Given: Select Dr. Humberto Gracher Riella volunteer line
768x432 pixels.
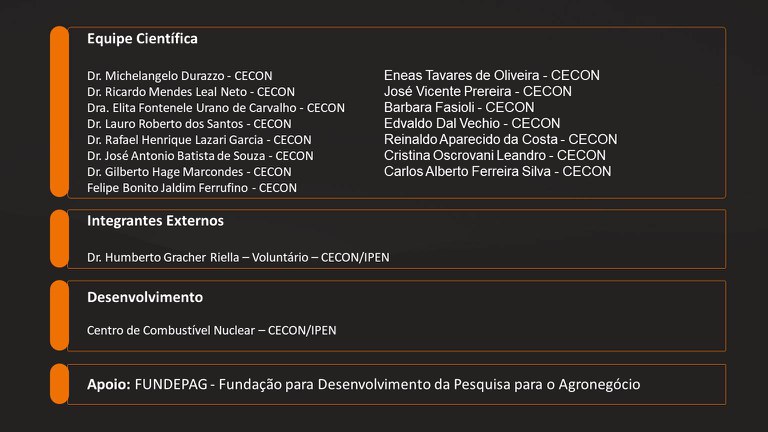Looking at the screenshot, I should tap(238, 258).
